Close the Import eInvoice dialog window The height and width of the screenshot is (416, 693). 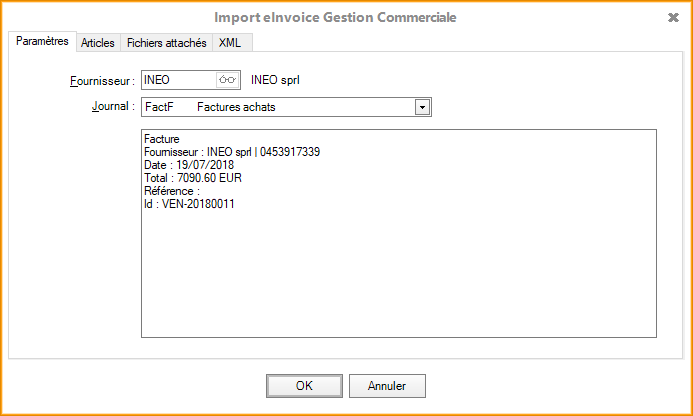672,17
